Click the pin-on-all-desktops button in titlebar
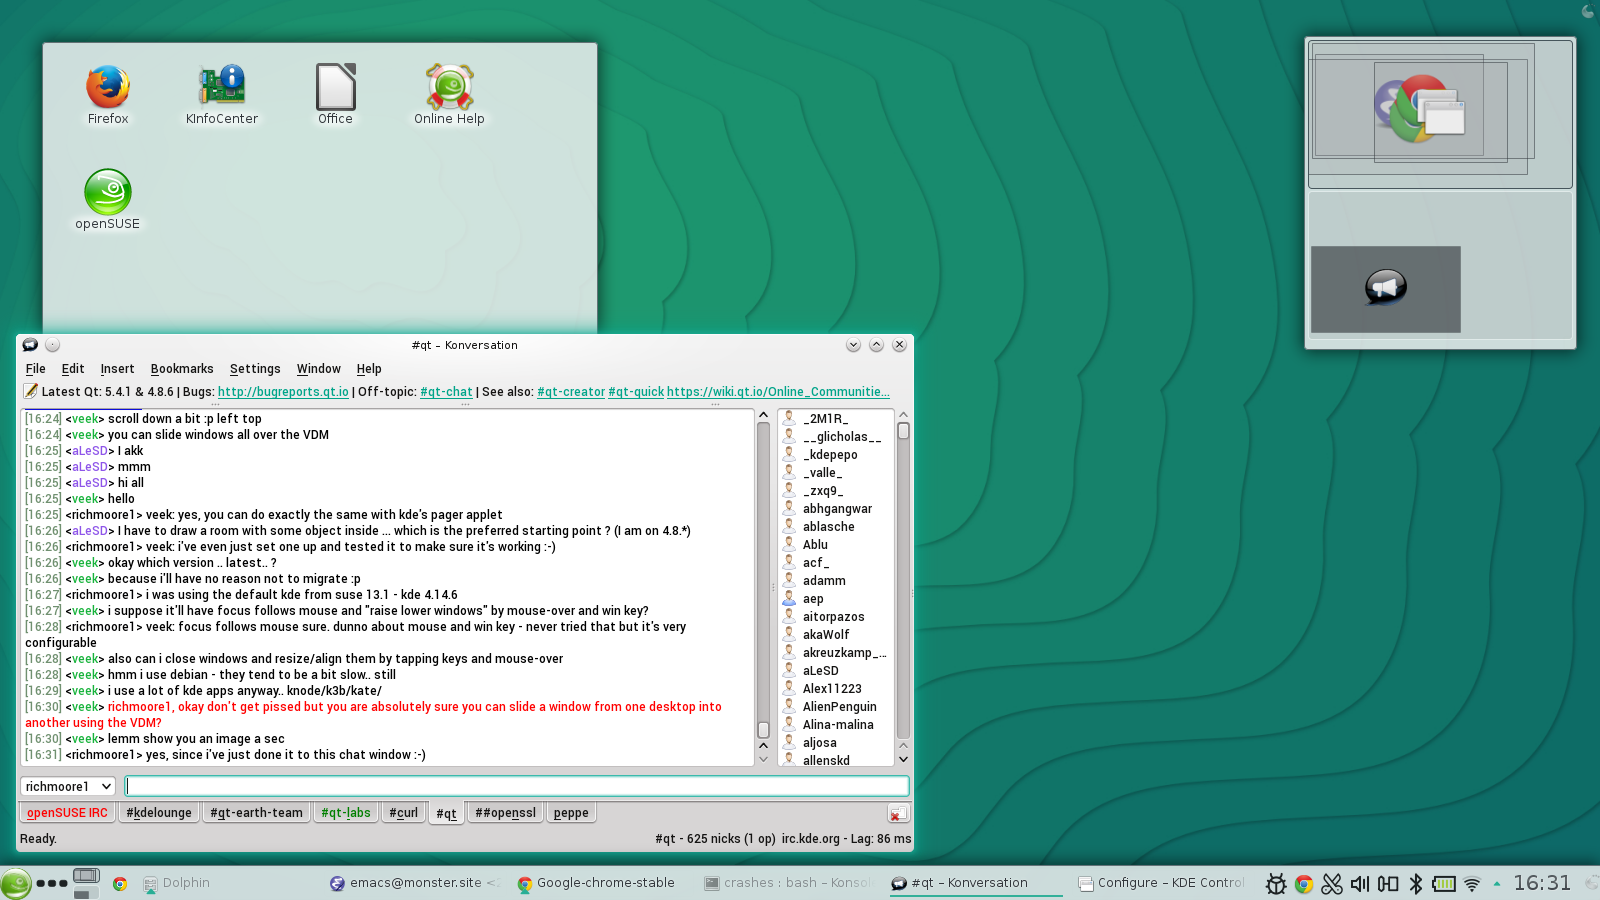1600x900 pixels. 53,345
